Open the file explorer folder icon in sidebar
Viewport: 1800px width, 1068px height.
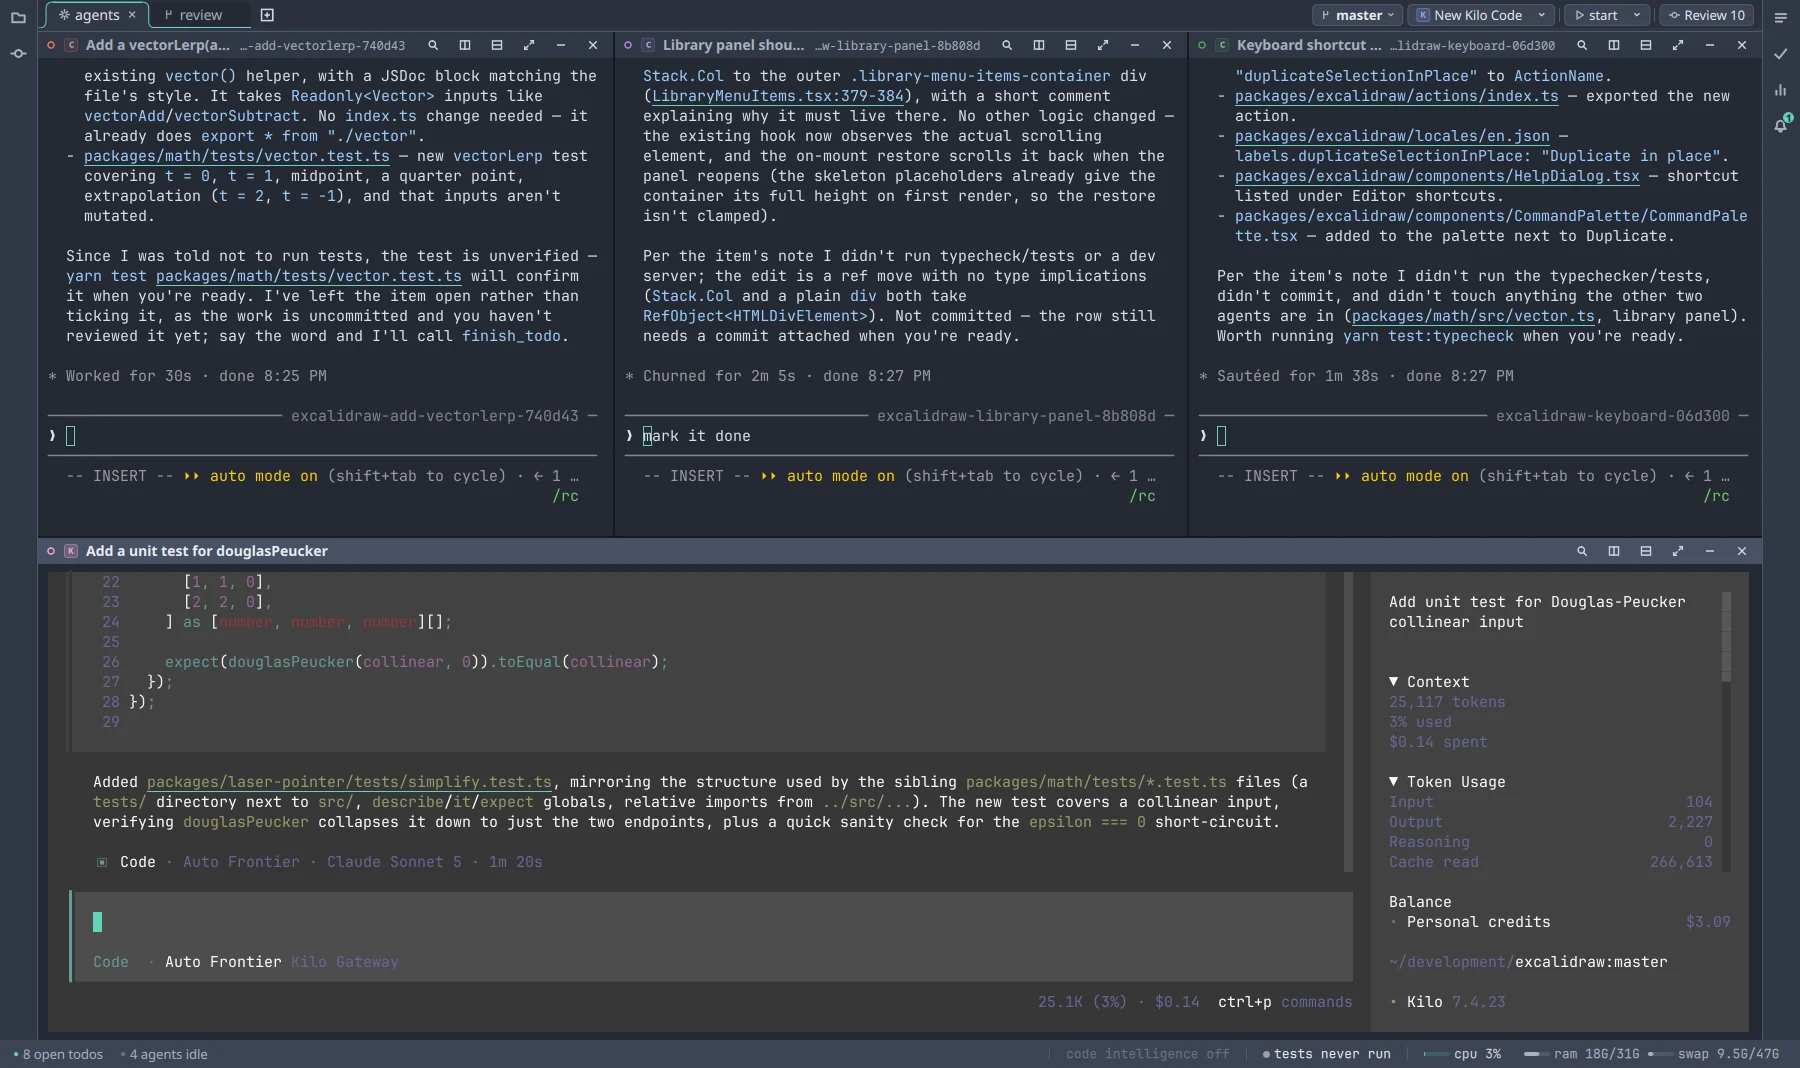click(18, 18)
